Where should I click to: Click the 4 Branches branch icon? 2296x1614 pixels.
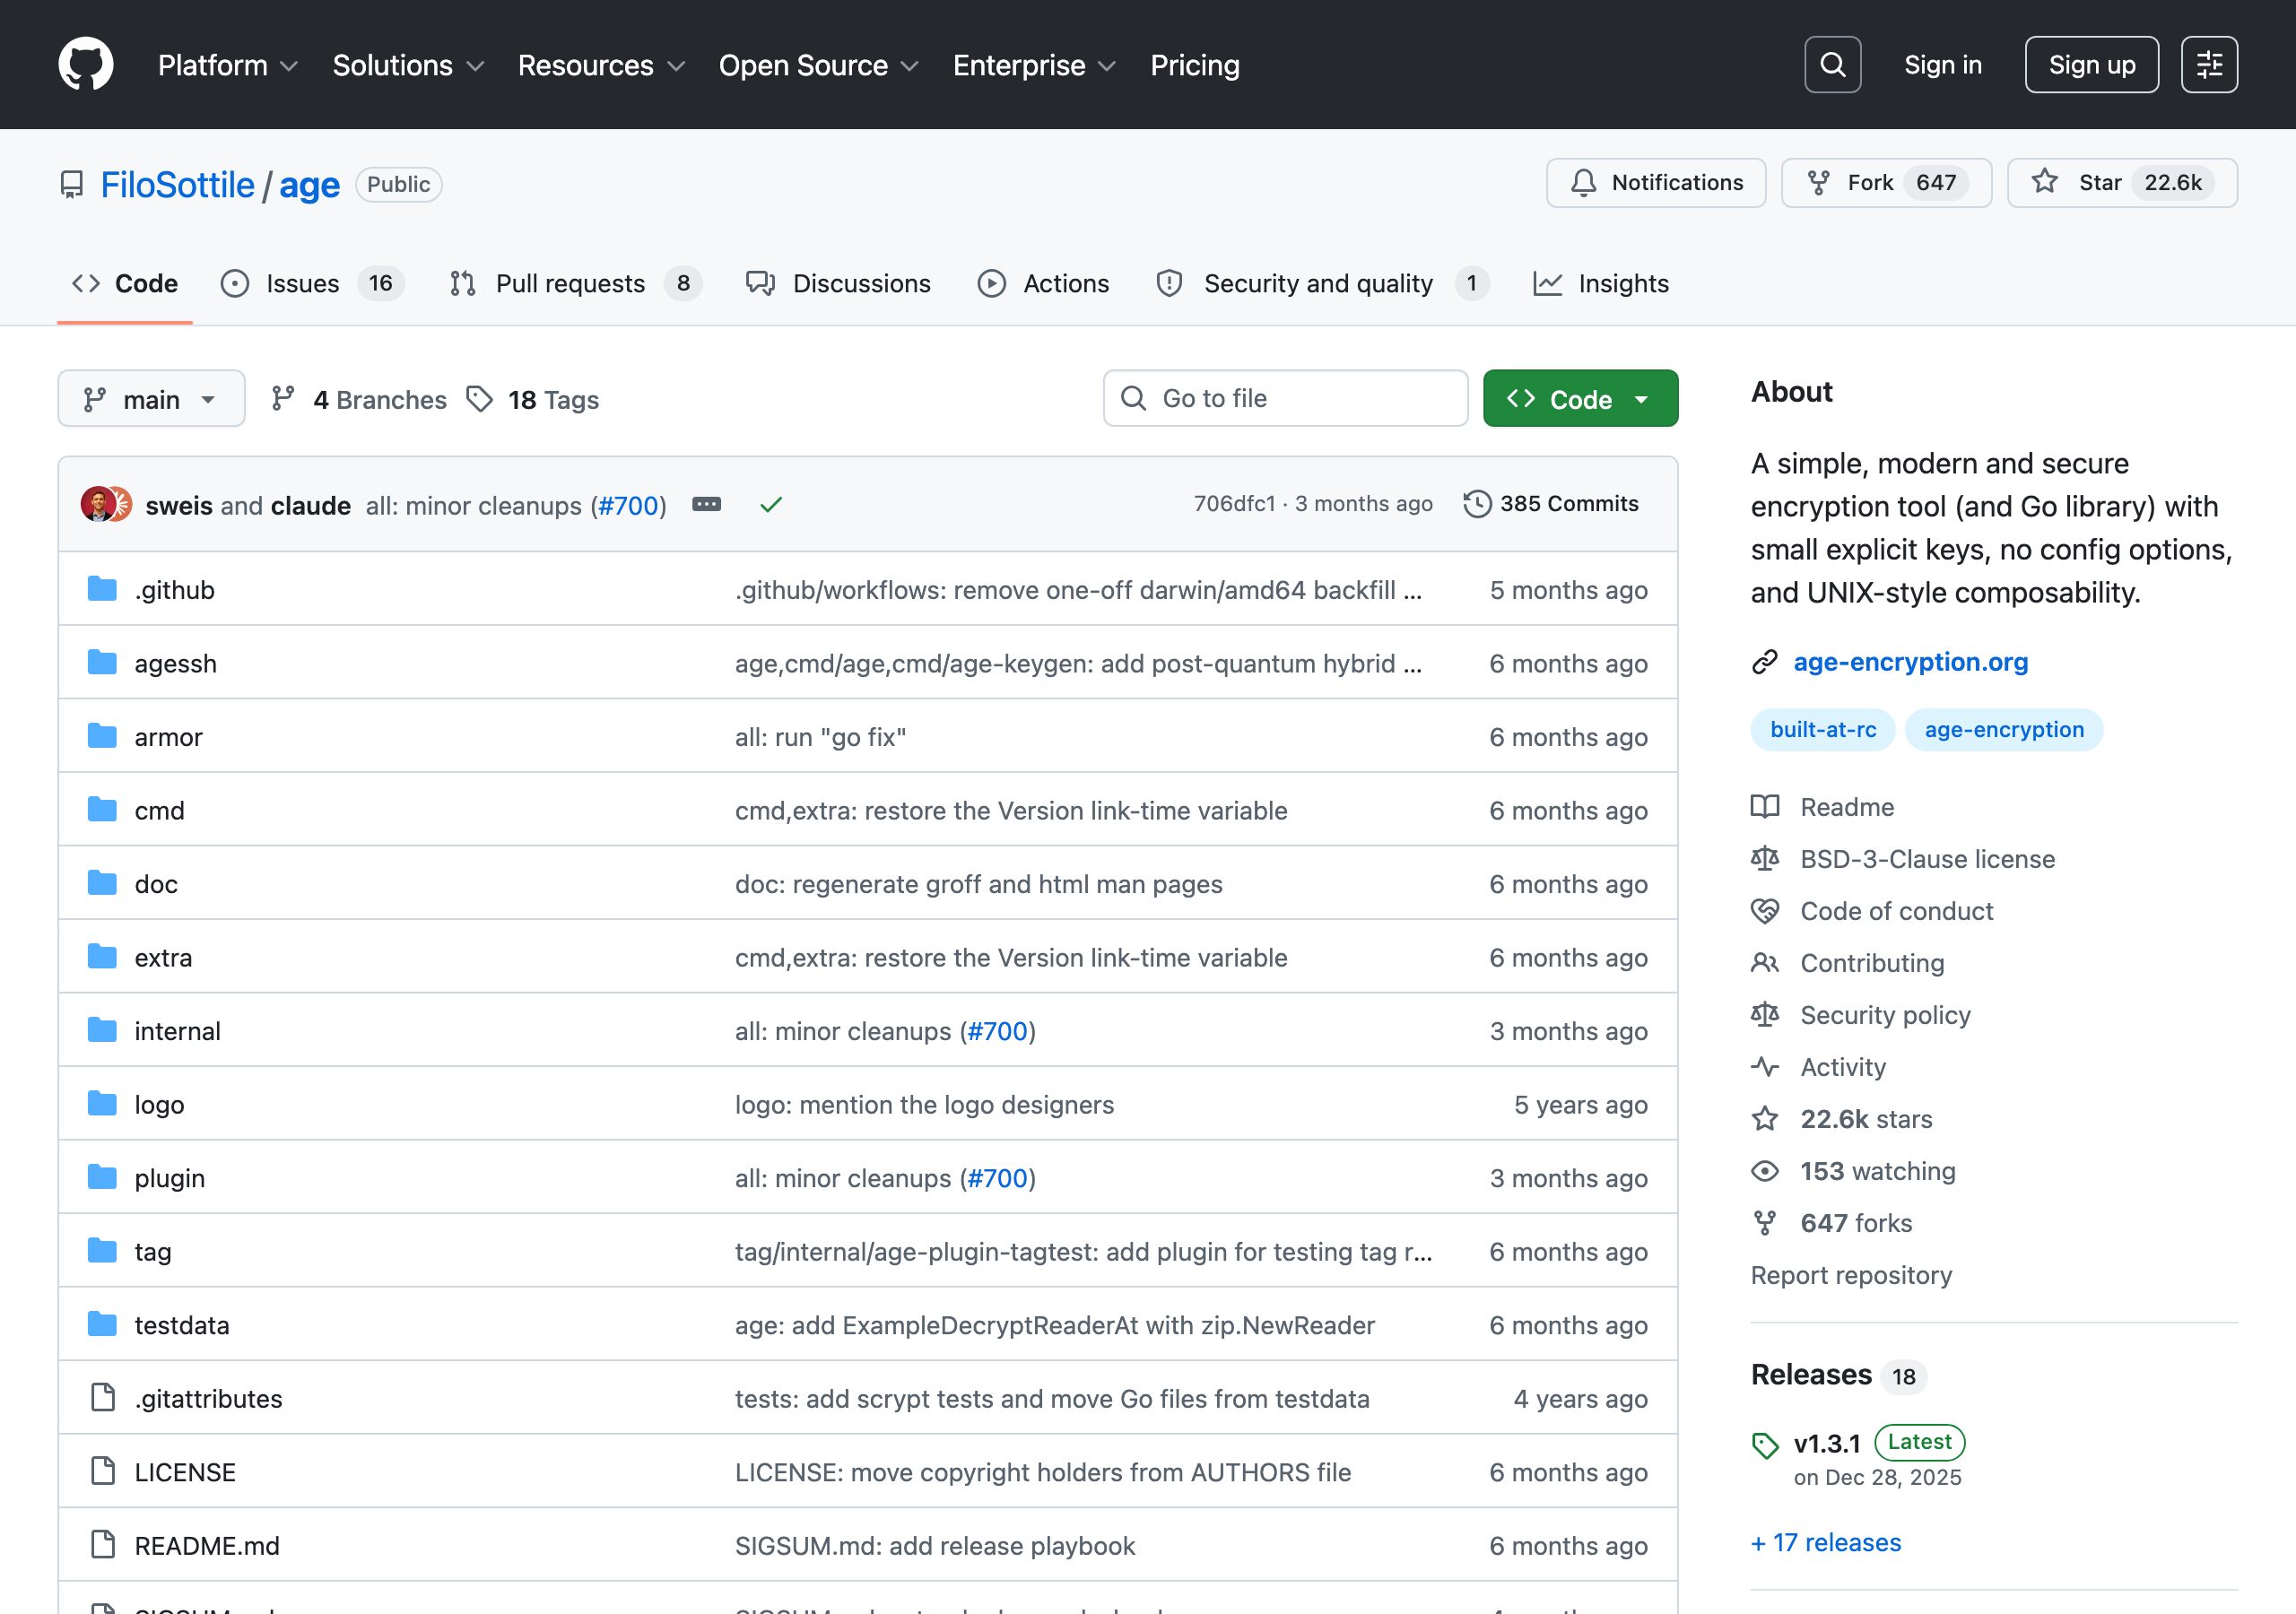(x=283, y=399)
